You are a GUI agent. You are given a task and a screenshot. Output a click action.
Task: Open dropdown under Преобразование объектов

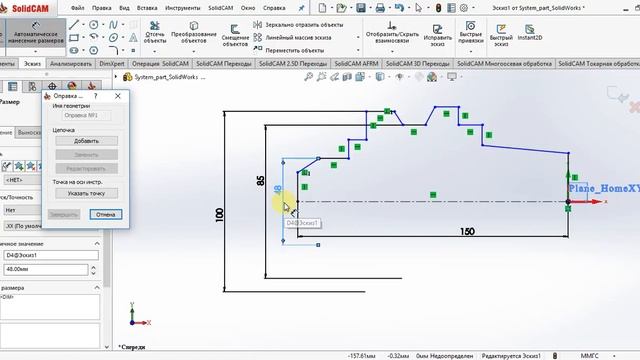pos(193,51)
